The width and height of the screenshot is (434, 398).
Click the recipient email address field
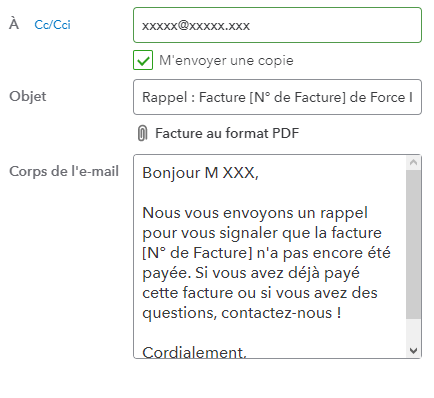click(277, 25)
